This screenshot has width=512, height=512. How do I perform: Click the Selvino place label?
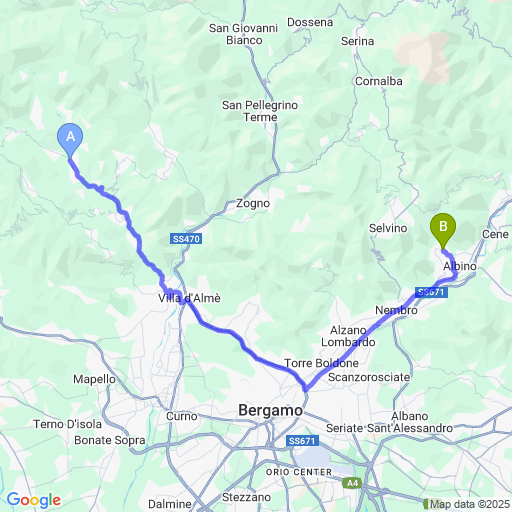point(388,228)
